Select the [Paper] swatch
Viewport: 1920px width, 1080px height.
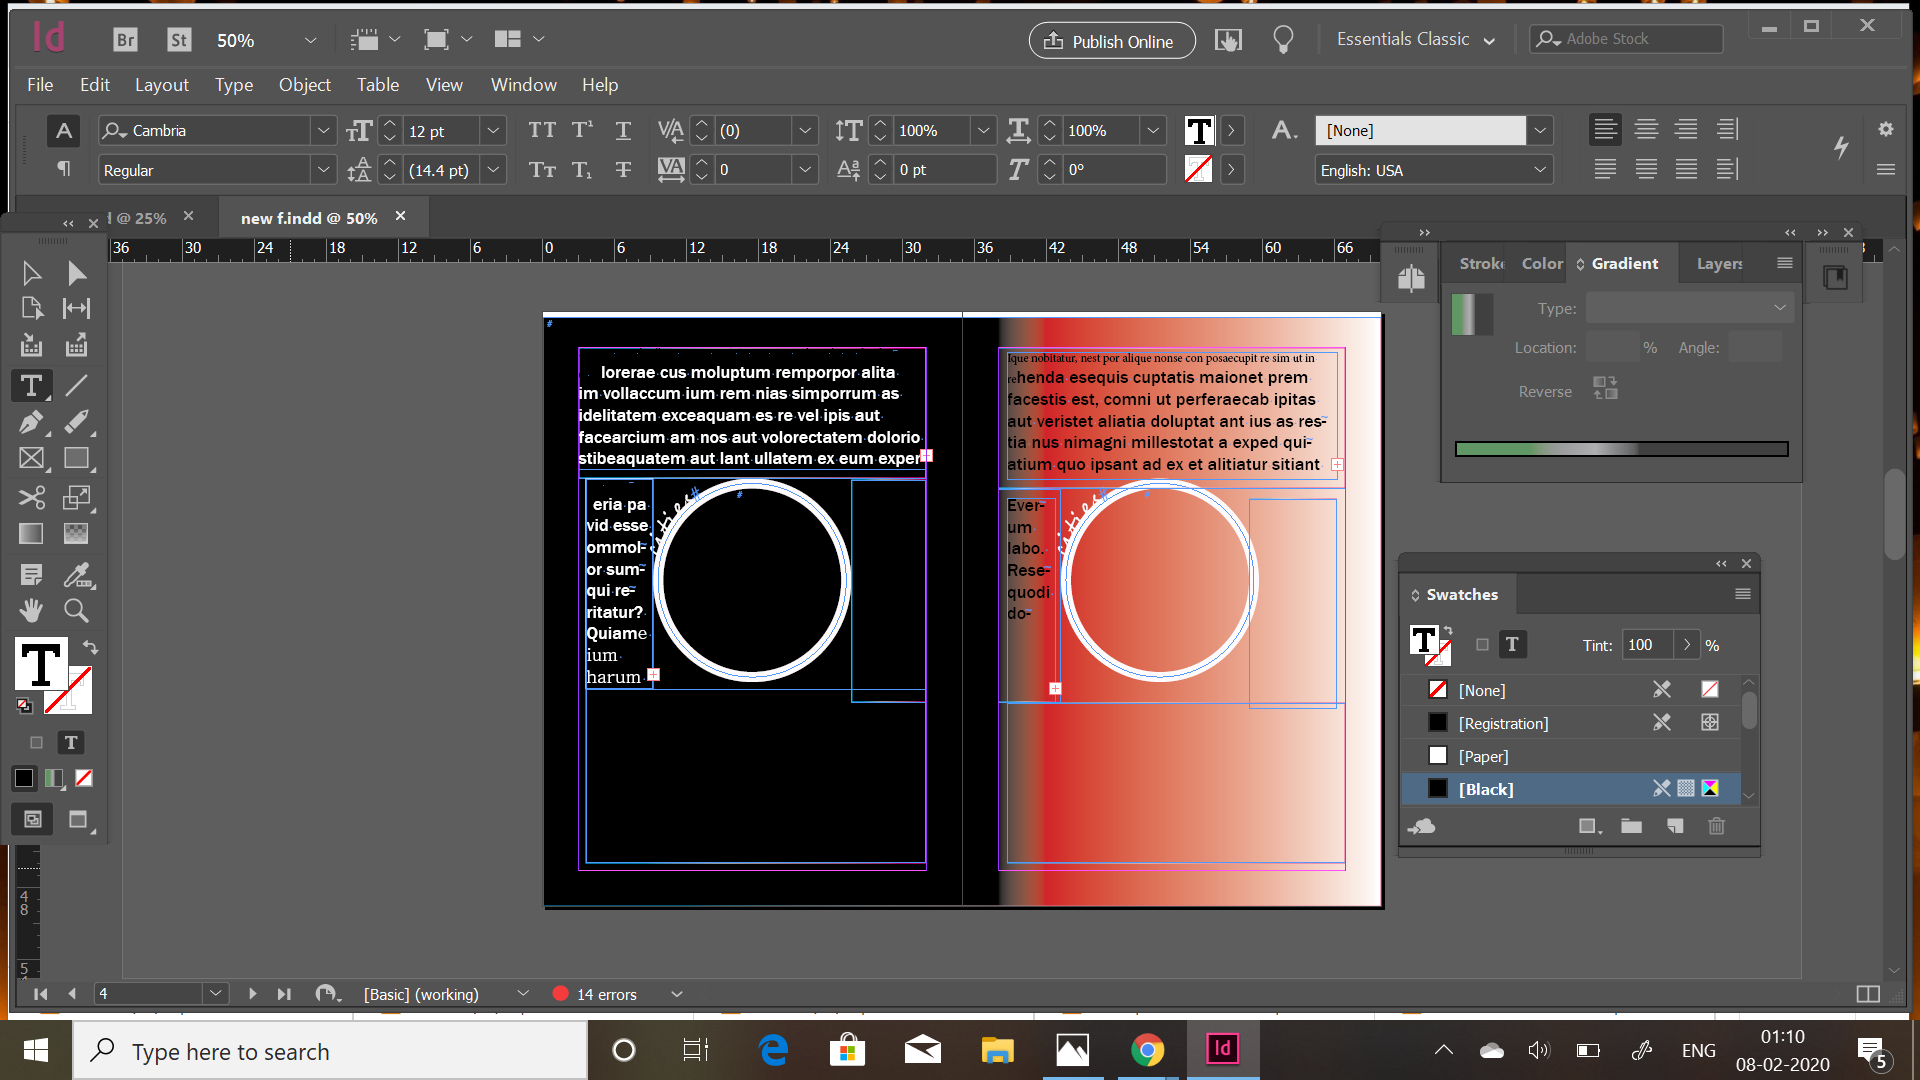pyautogui.click(x=1483, y=756)
